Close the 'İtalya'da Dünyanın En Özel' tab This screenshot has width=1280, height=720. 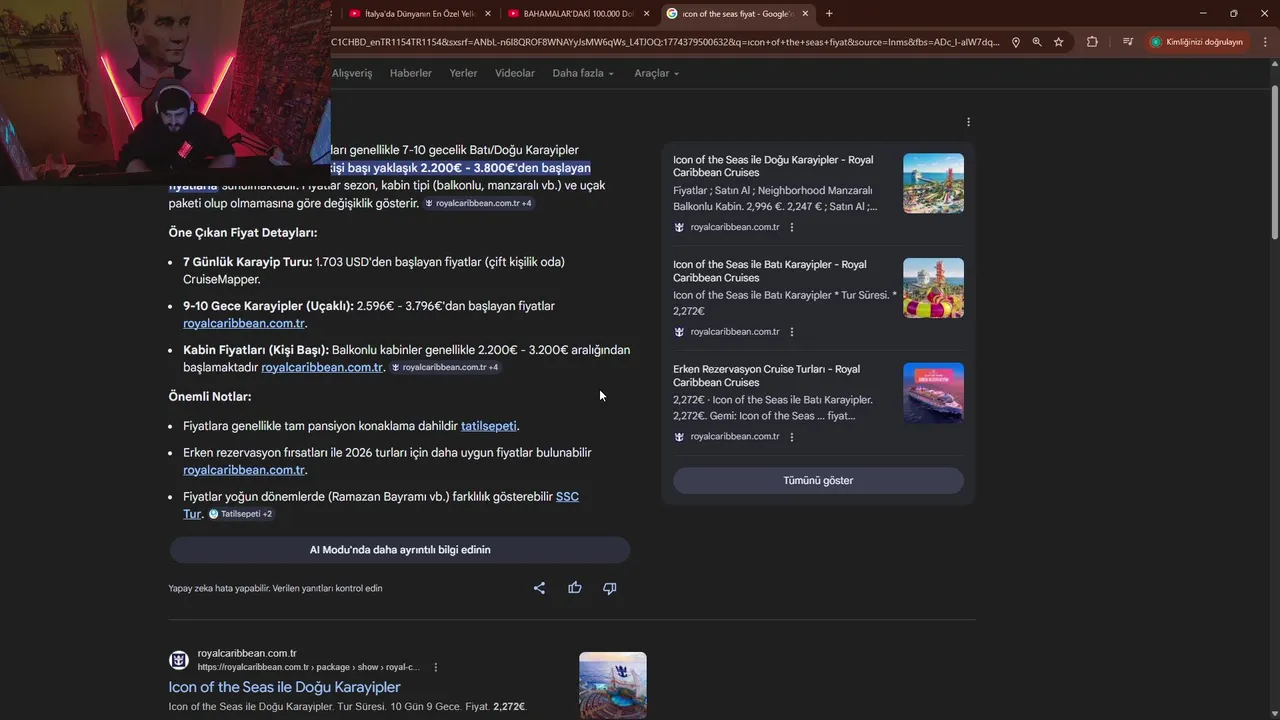(x=487, y=13)
